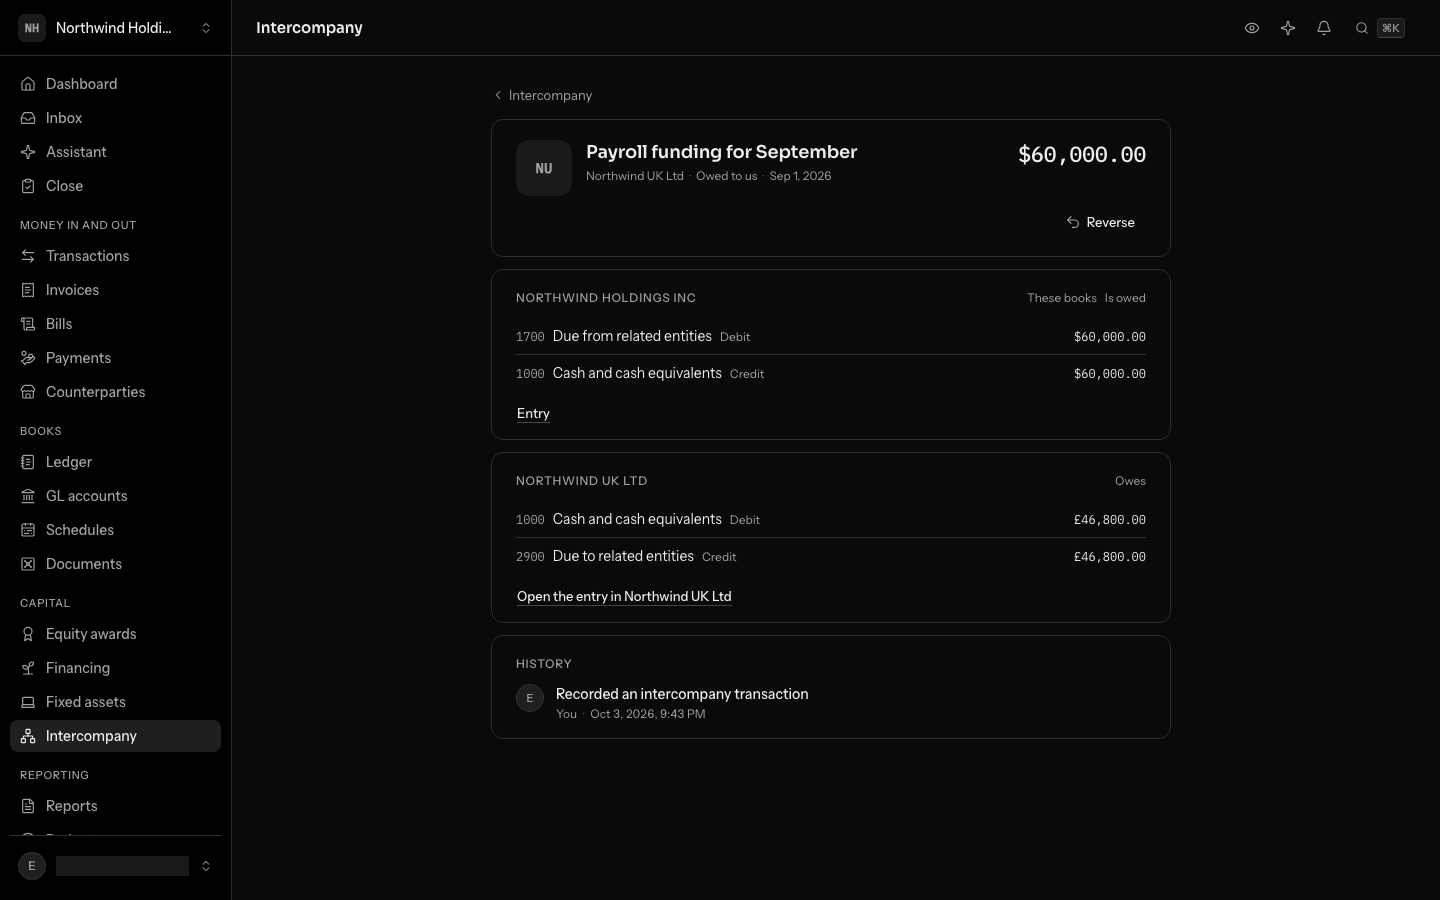Go back via Intercompany breadcrumb chevron

click(498, 95)
